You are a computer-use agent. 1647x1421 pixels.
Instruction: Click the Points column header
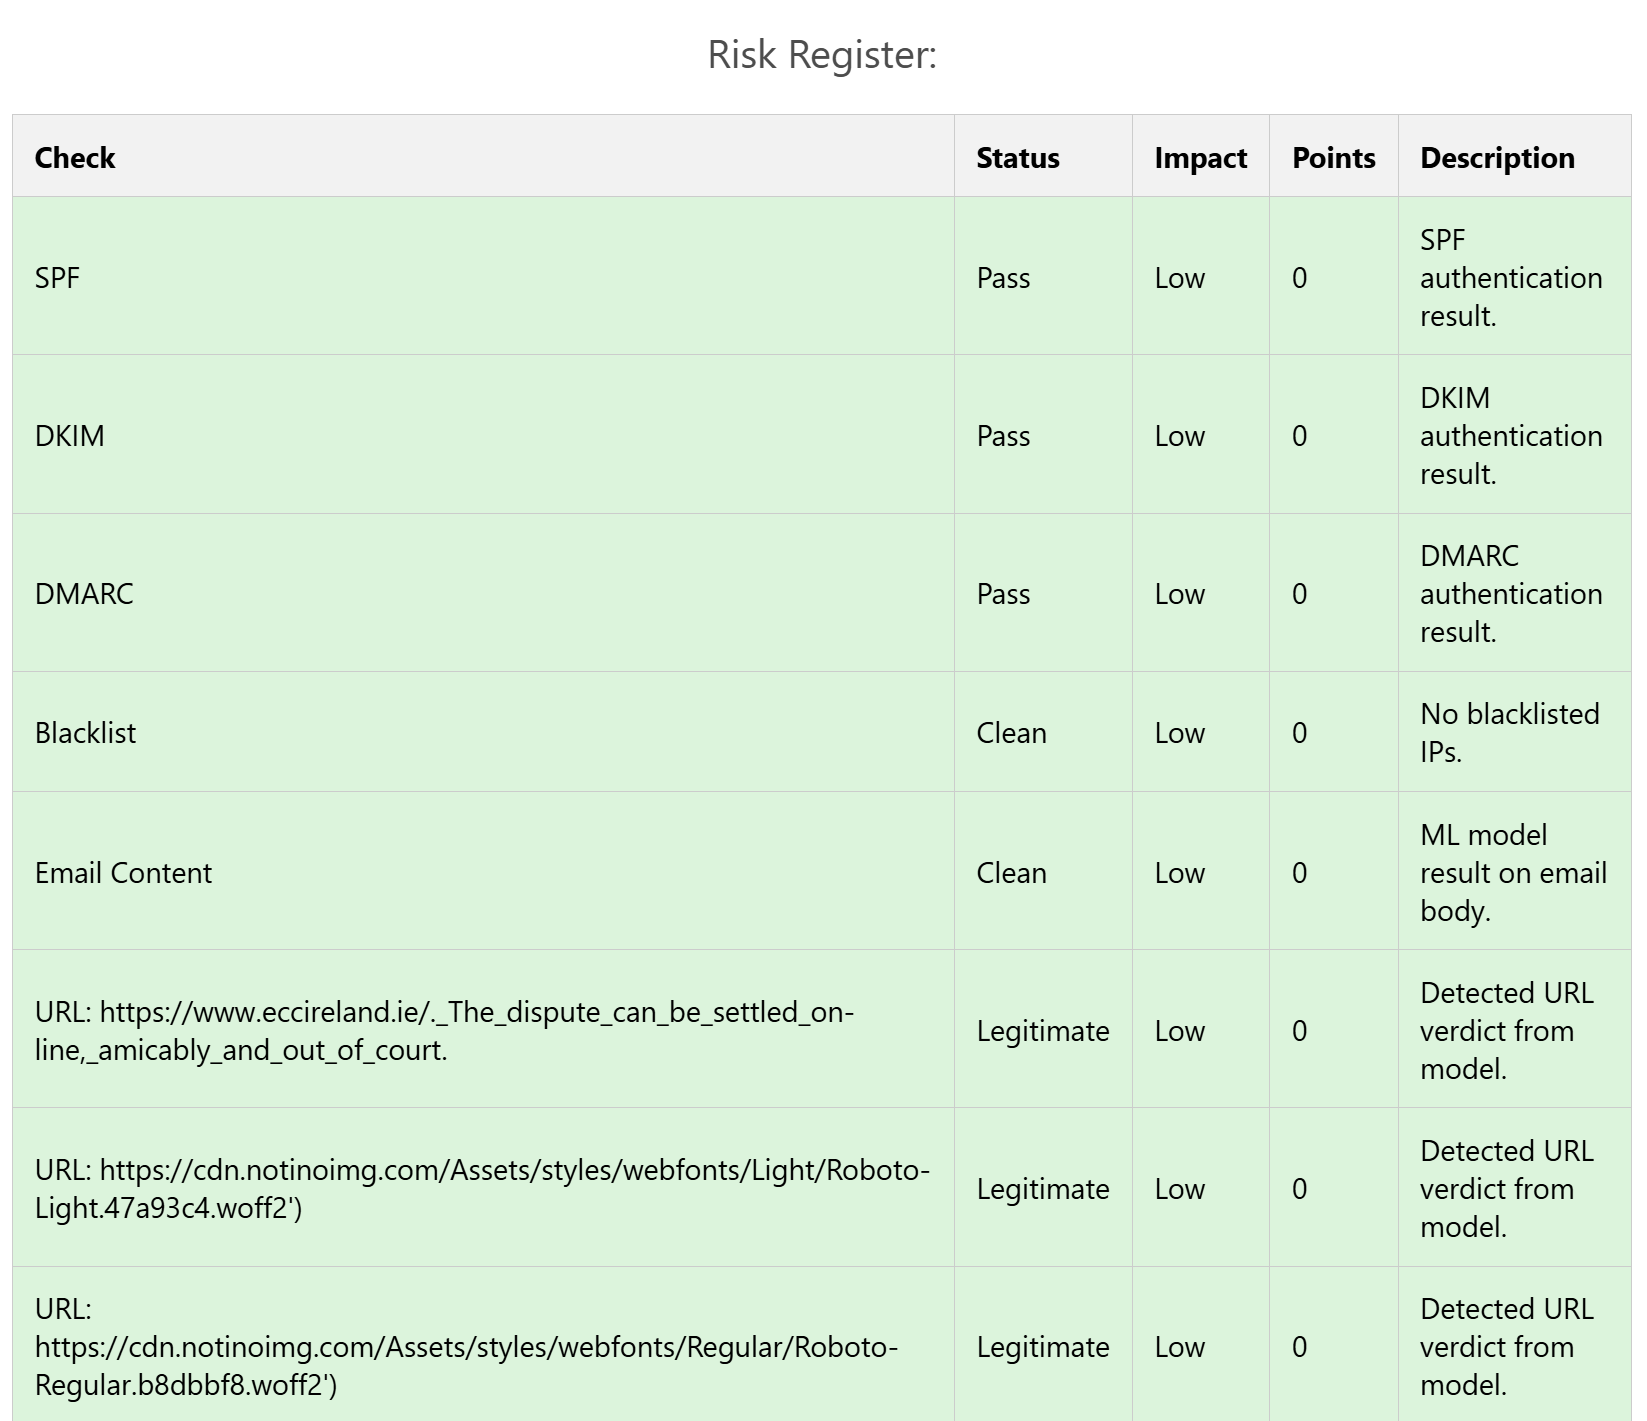(1333, 158)
